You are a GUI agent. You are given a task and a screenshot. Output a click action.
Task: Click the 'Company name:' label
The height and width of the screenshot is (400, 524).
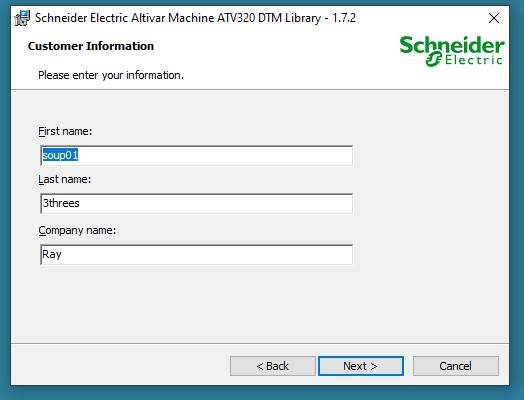(x=77, y=231)
